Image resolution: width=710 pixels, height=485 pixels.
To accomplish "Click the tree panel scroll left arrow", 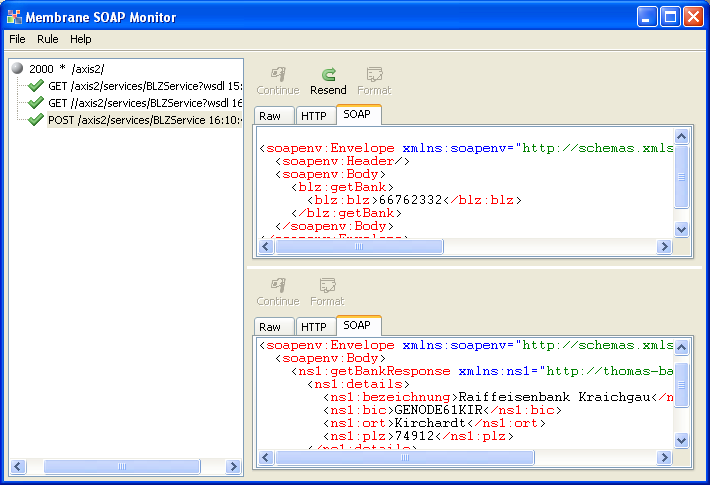I will [x=18, y=466].
